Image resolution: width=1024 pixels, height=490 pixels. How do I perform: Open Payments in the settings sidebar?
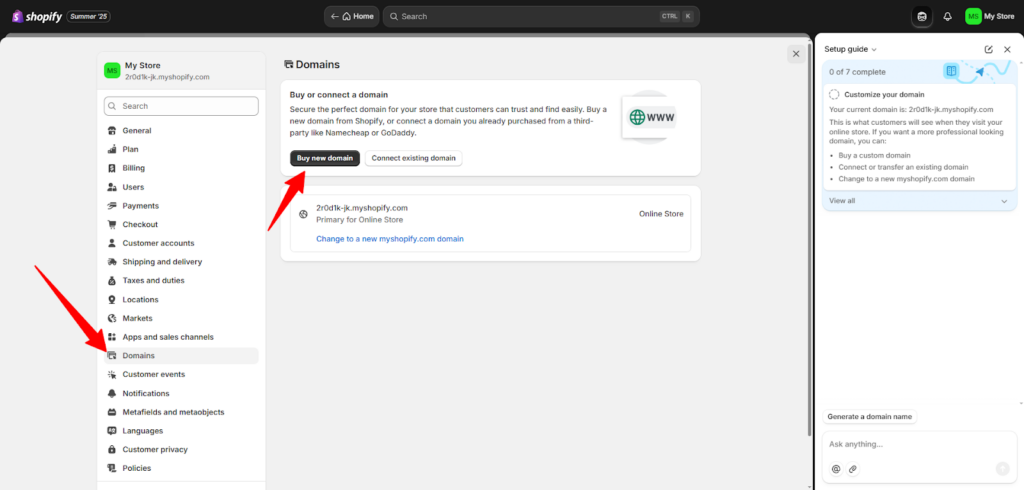point(140,206)
